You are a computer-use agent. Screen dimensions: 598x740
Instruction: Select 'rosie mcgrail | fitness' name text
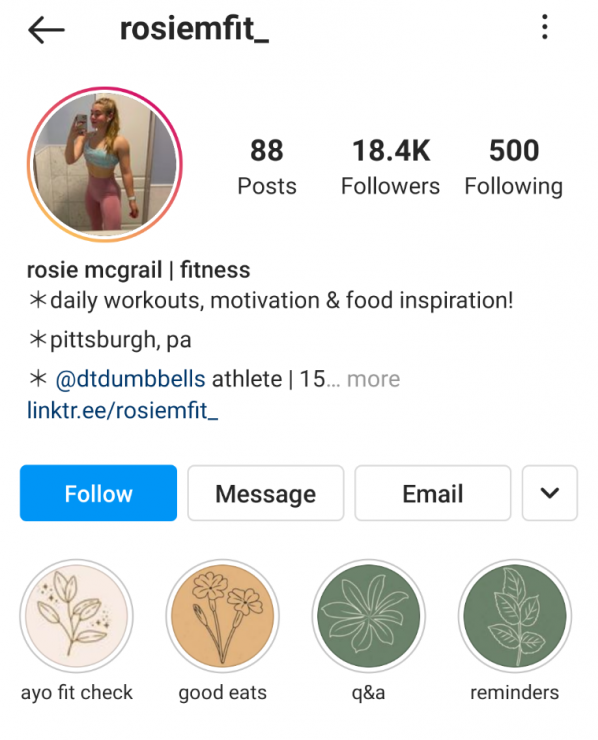138,270
